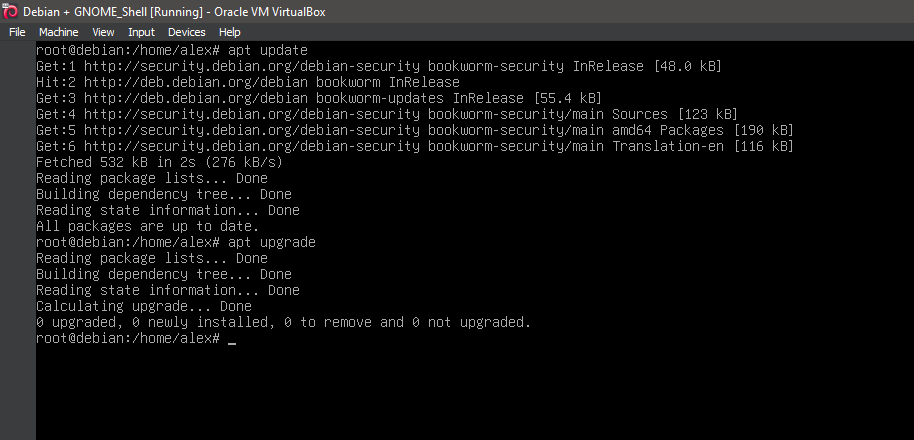The width and height of the screenshot is (914, 440).
Task: Open the Input menu
Action: tap(141, 32)
